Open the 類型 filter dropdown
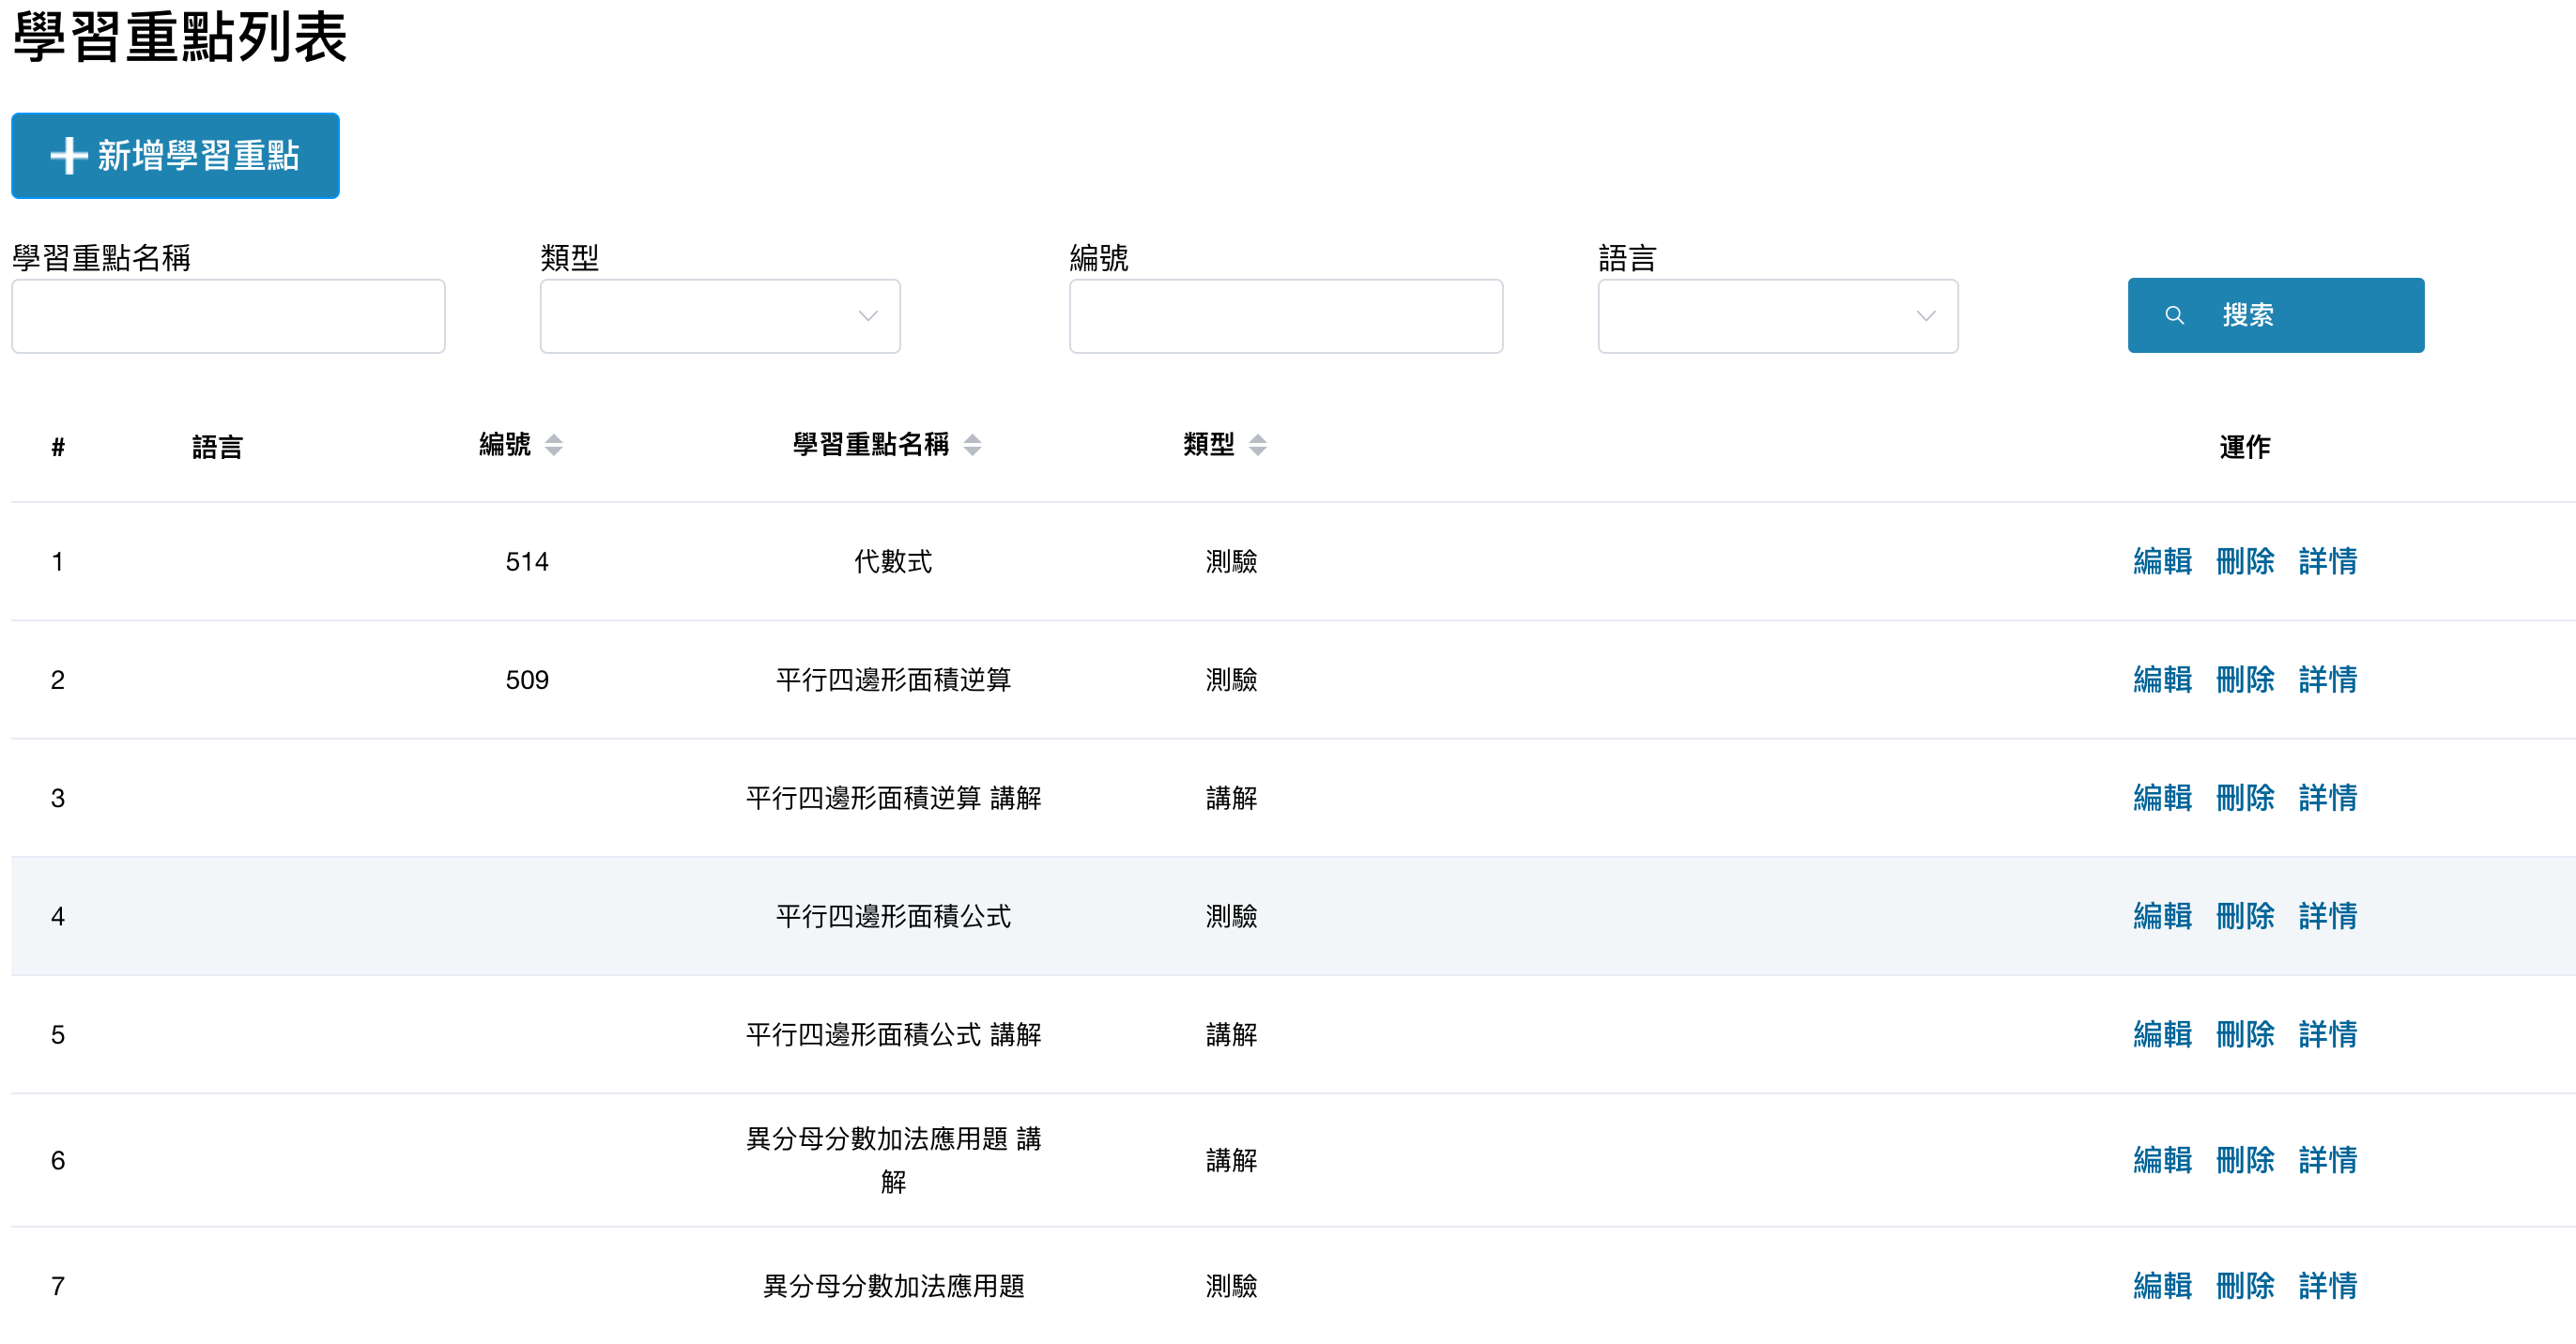The height and width of the screenshot is (1344, 2576). click(720, 316)
